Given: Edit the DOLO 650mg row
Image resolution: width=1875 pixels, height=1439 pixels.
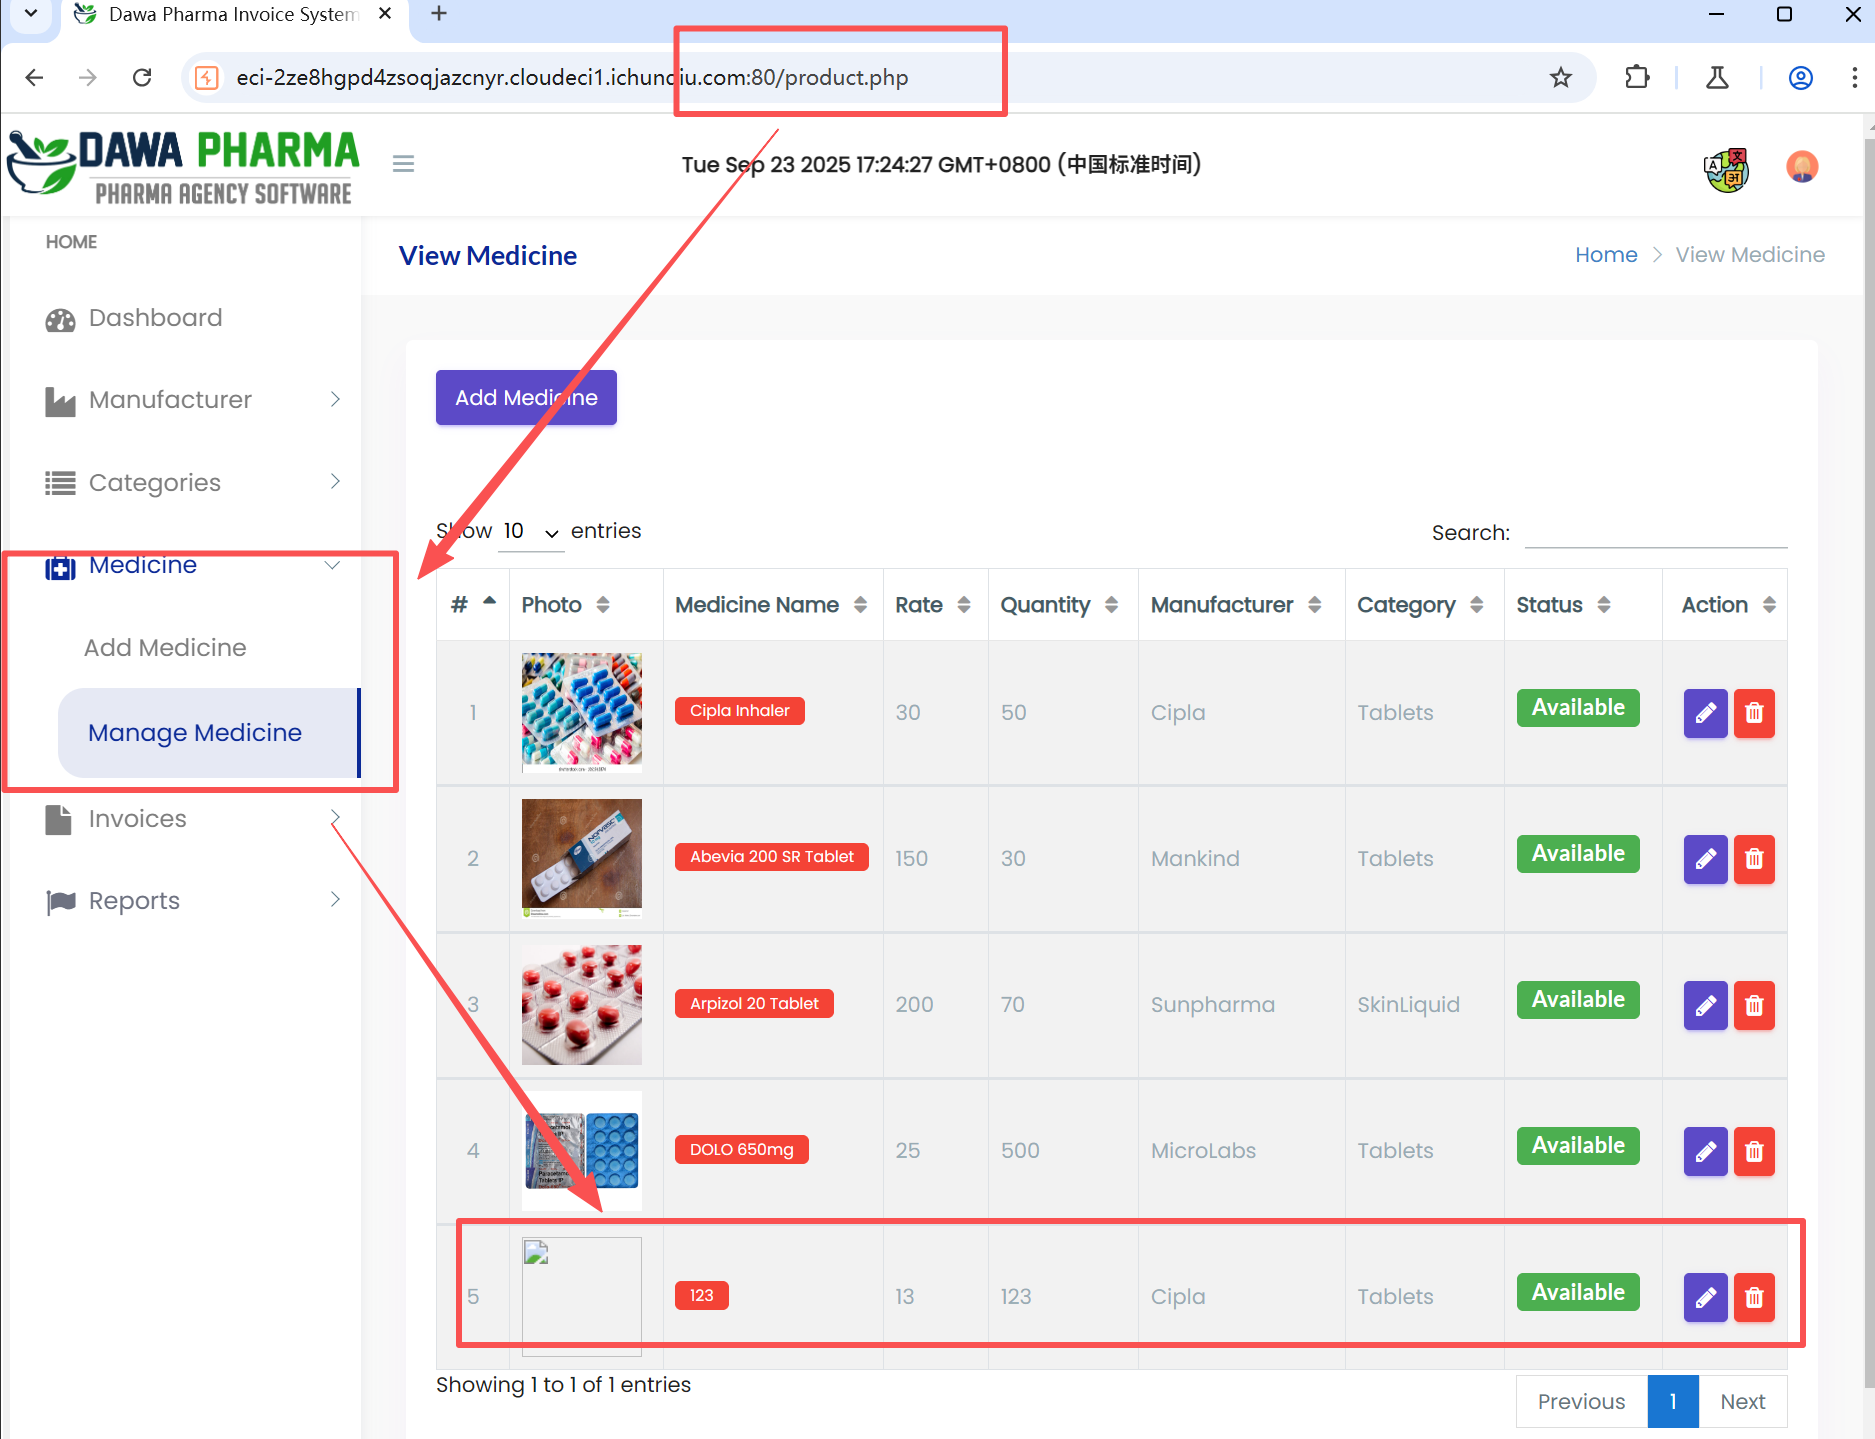Looking at the screenshot, I should point(1705,1151).
